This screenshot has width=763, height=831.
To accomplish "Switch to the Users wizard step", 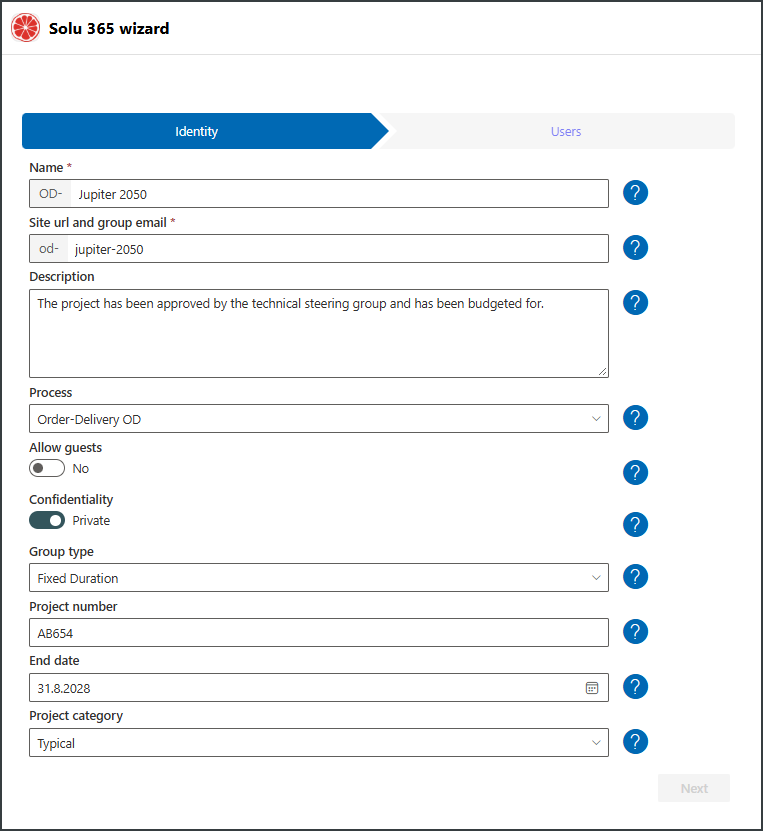I will 565,131.
